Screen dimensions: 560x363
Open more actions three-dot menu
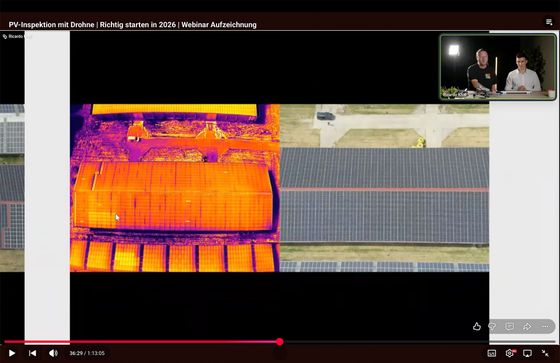545,326
